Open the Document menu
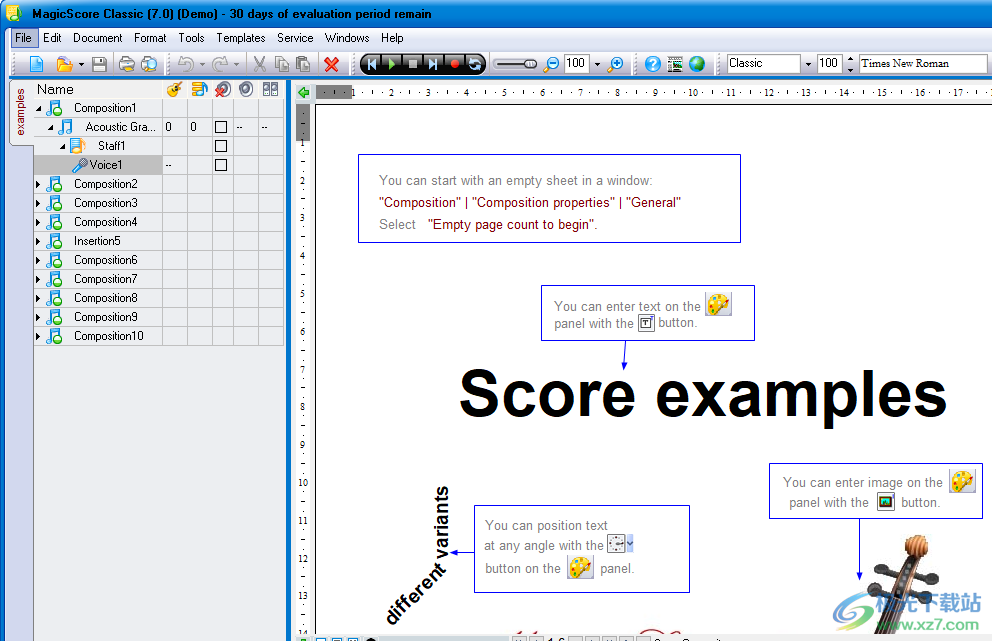992x641 pixels. click(97, 38)
